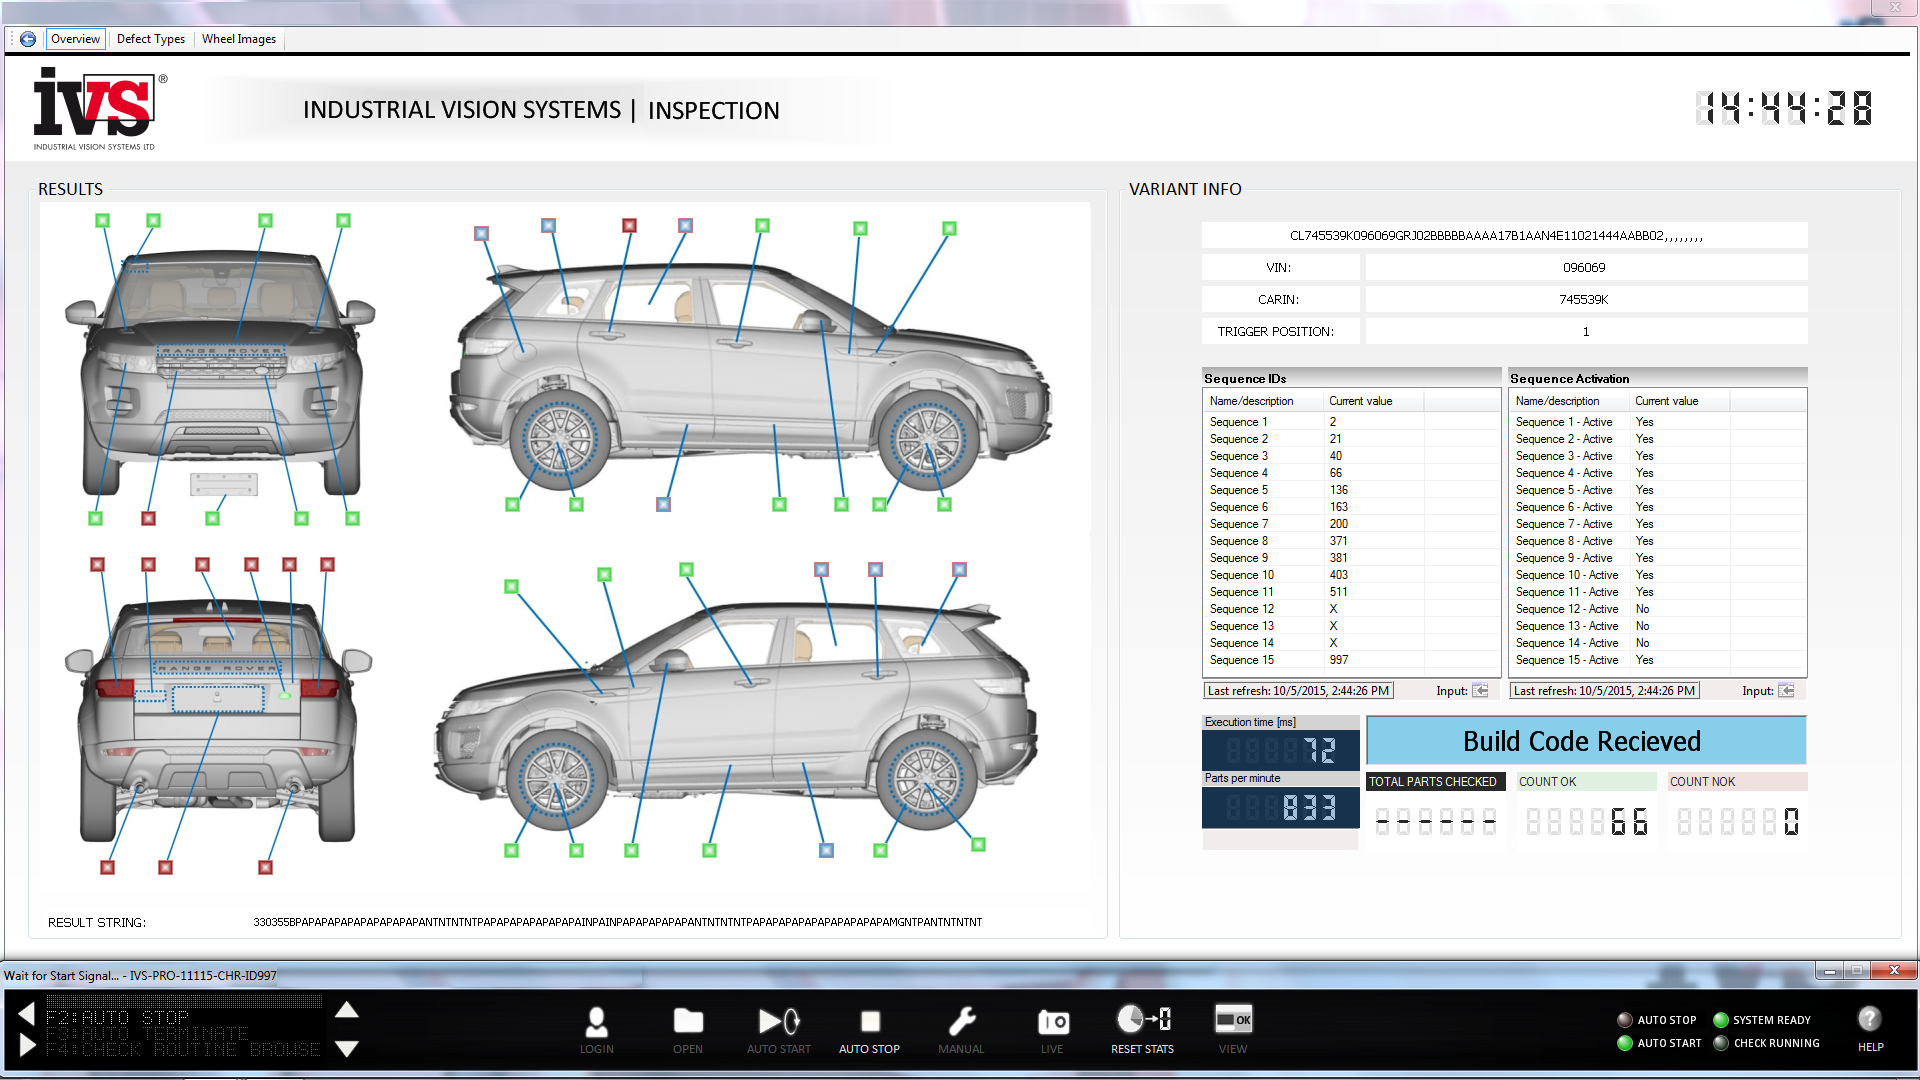Switch to Live camera view icon

[x=1052, y=1022]
